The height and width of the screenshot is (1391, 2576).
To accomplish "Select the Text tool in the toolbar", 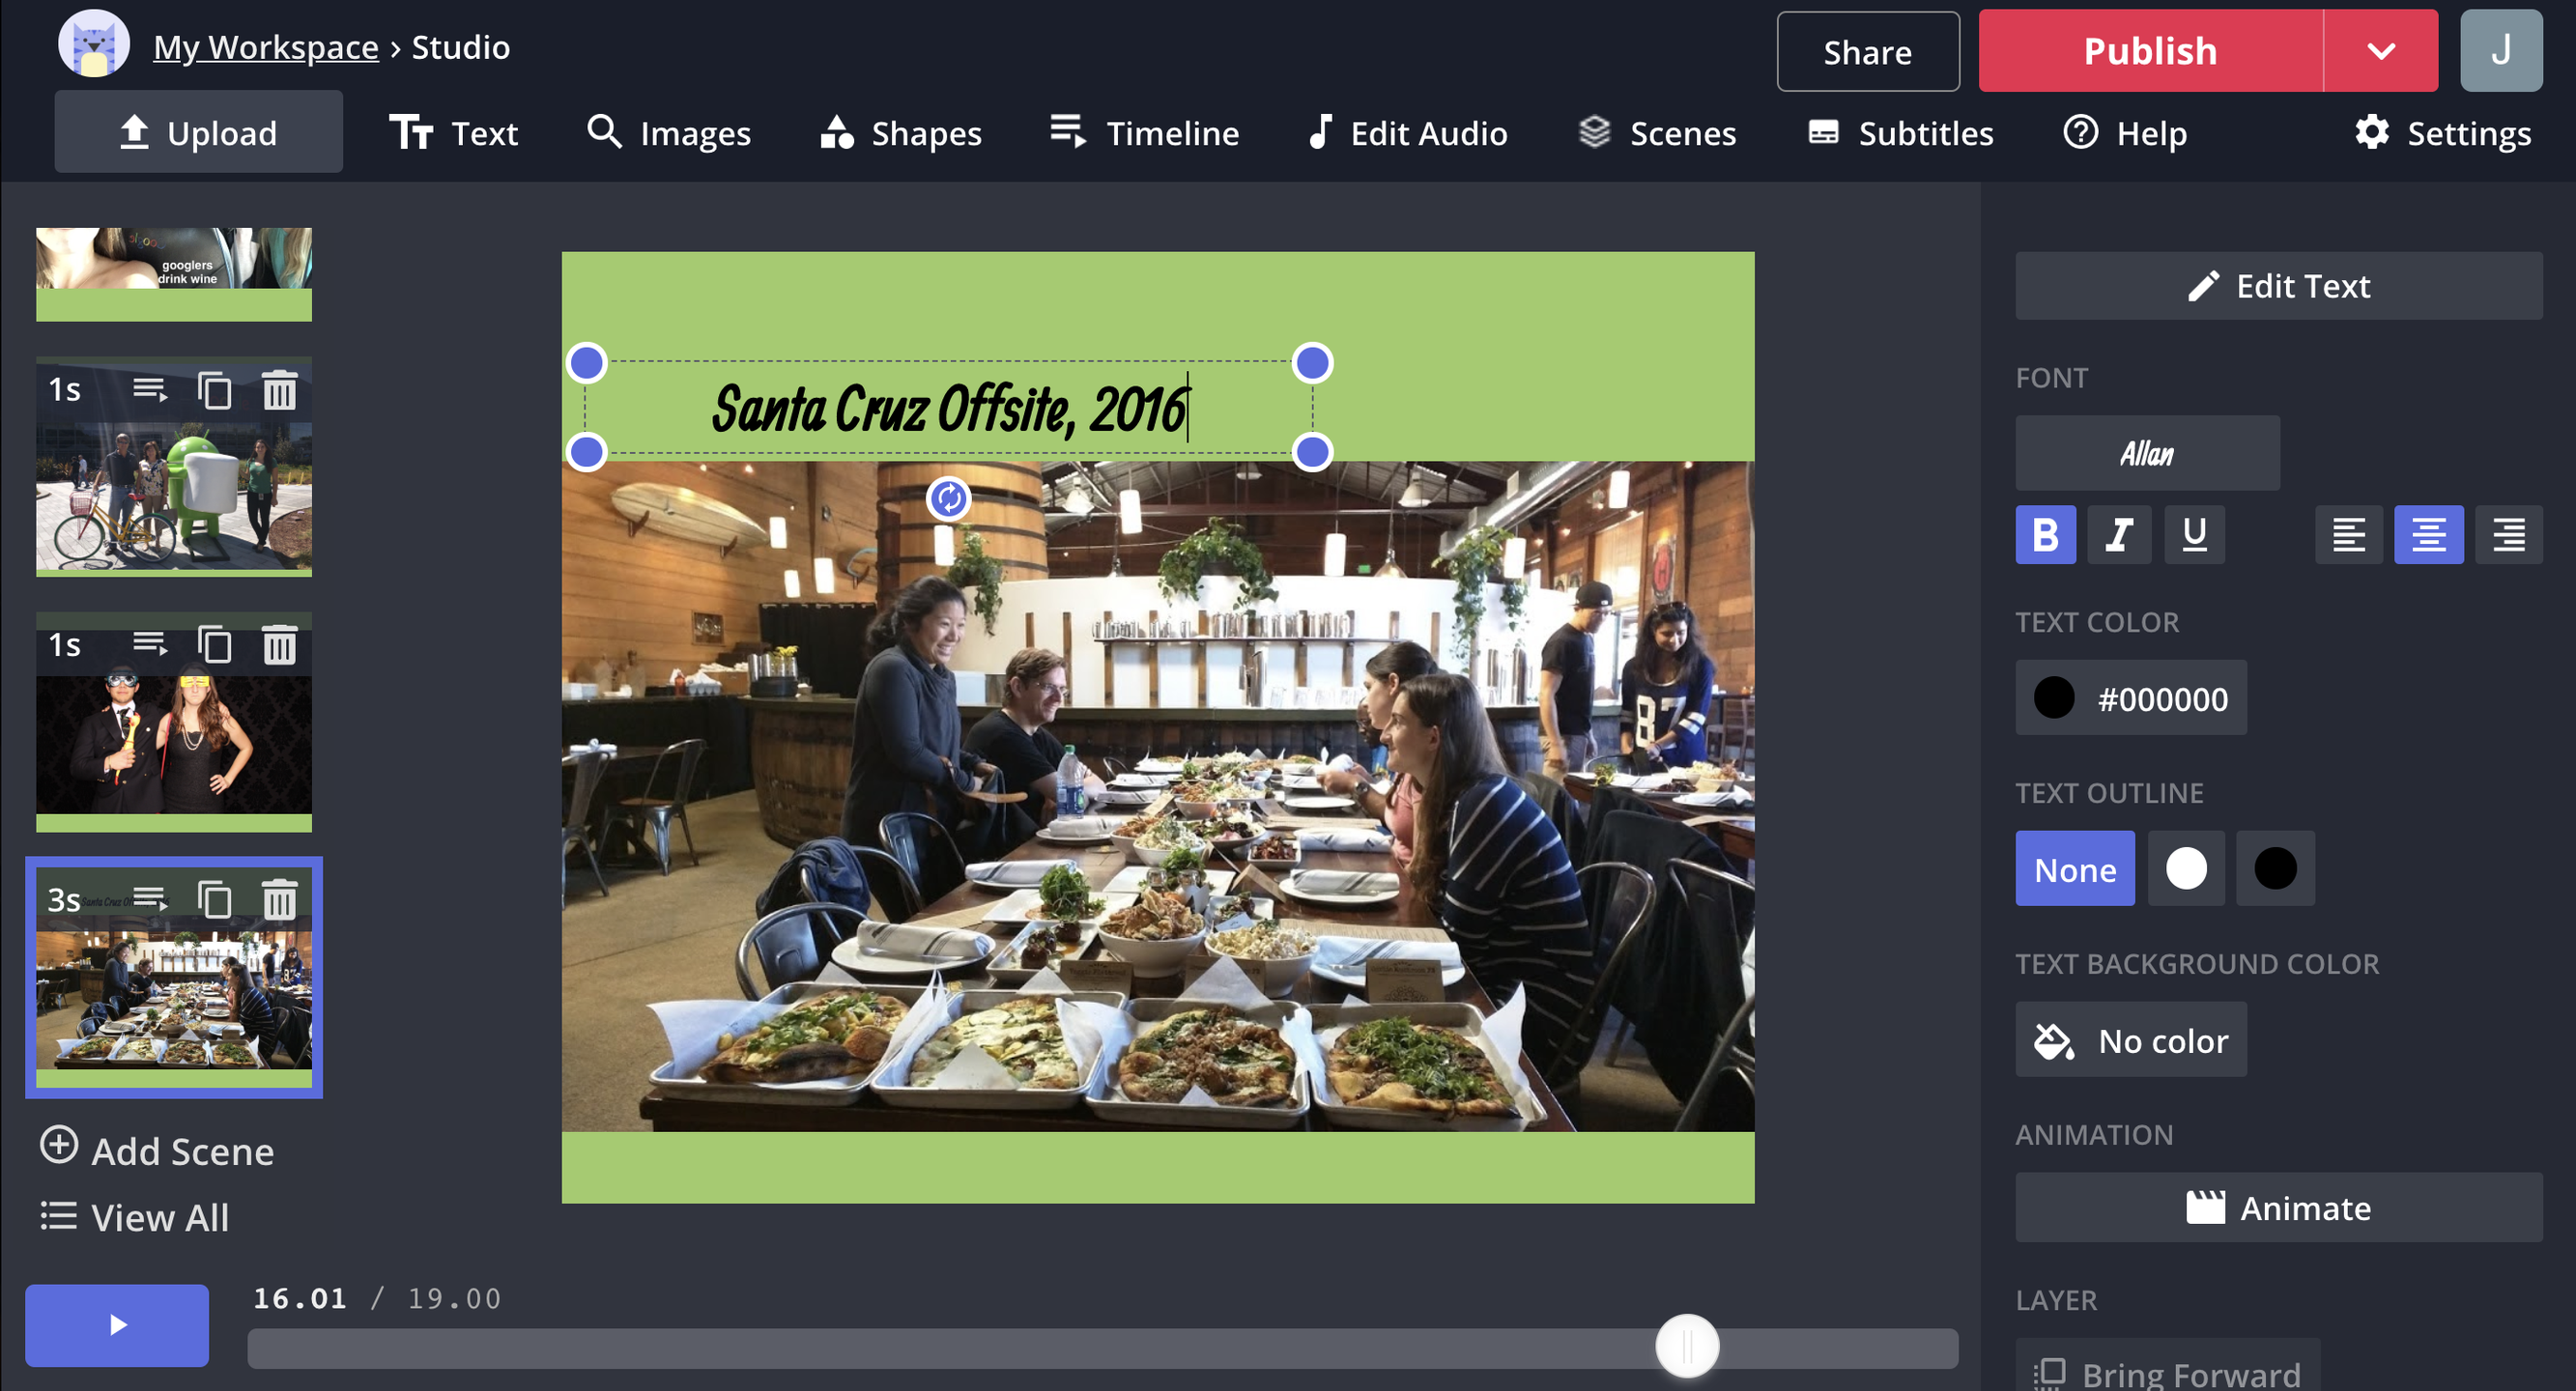I will coord(455,132).
